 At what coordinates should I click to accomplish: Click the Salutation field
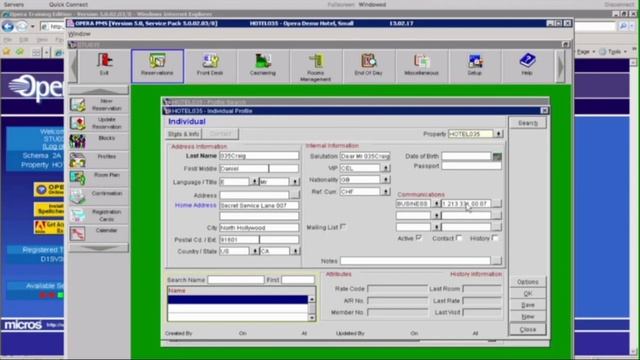pos(365,156)
